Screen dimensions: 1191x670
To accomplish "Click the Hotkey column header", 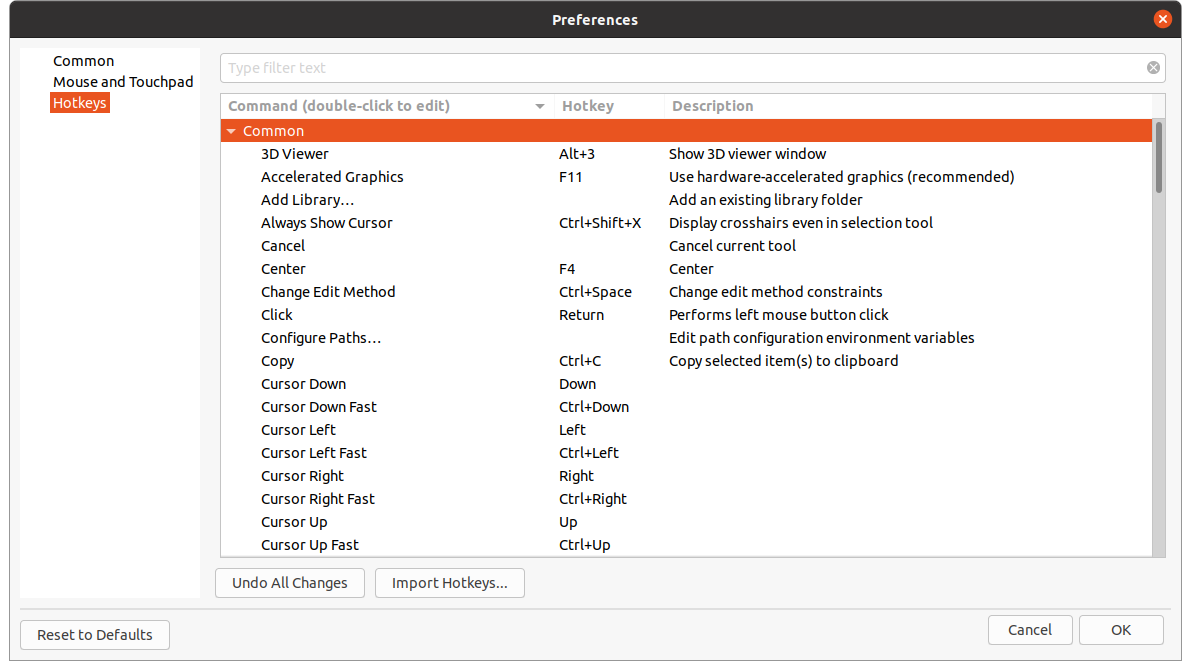I will tap(588, 105).
